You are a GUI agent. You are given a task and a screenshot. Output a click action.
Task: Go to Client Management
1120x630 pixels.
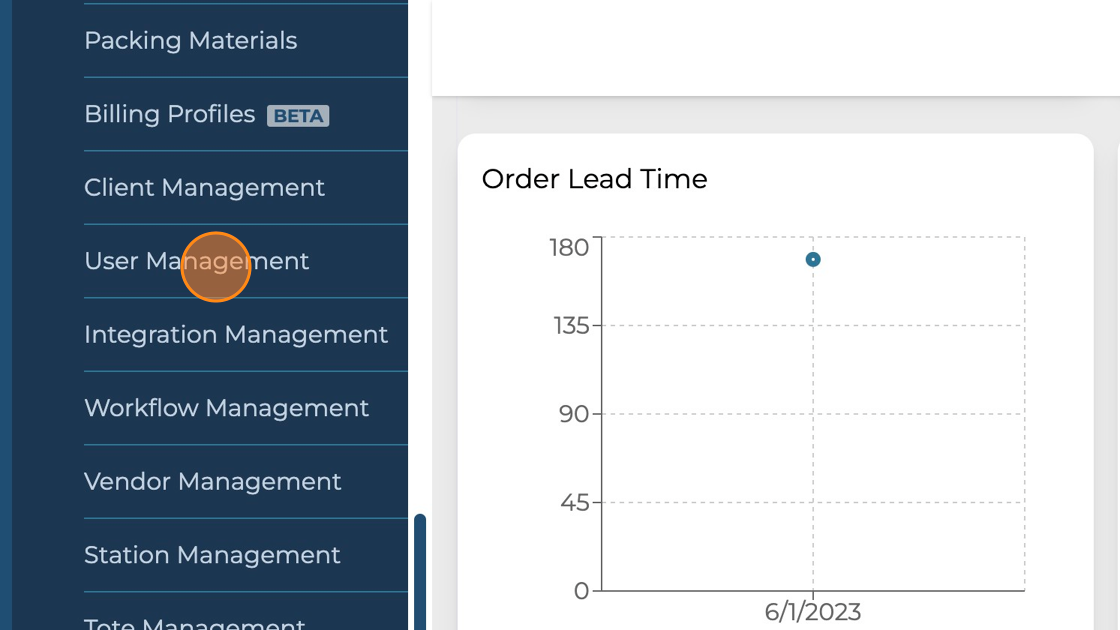click(x=204, y=188)
